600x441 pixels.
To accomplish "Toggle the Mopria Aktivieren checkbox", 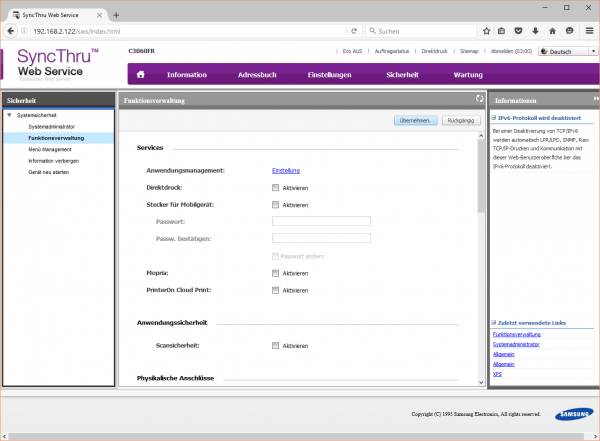I will pyautogui.click(x=275, y=273).
